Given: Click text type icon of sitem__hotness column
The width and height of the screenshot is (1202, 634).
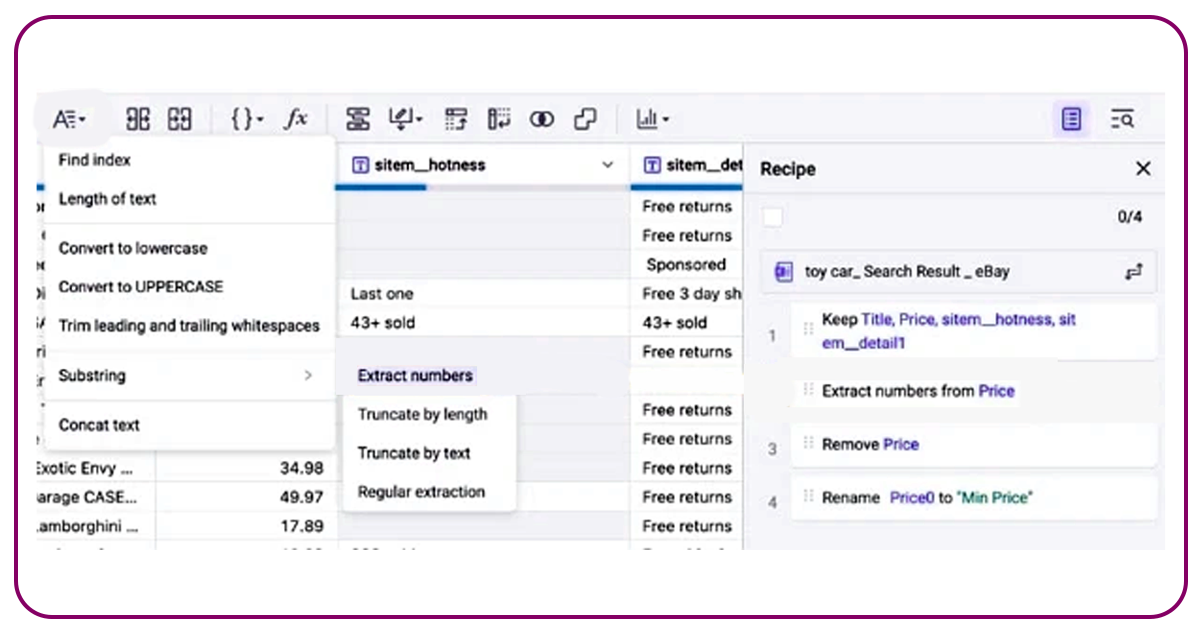Looking at the screenshot, I should click(x=361, y=165).
